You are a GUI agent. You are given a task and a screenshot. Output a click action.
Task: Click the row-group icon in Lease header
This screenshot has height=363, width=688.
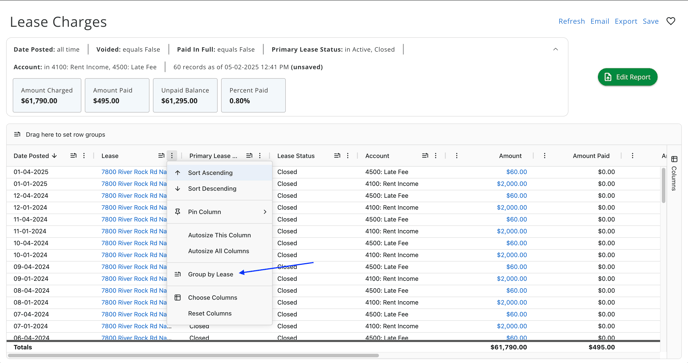[x=161, y=155]
